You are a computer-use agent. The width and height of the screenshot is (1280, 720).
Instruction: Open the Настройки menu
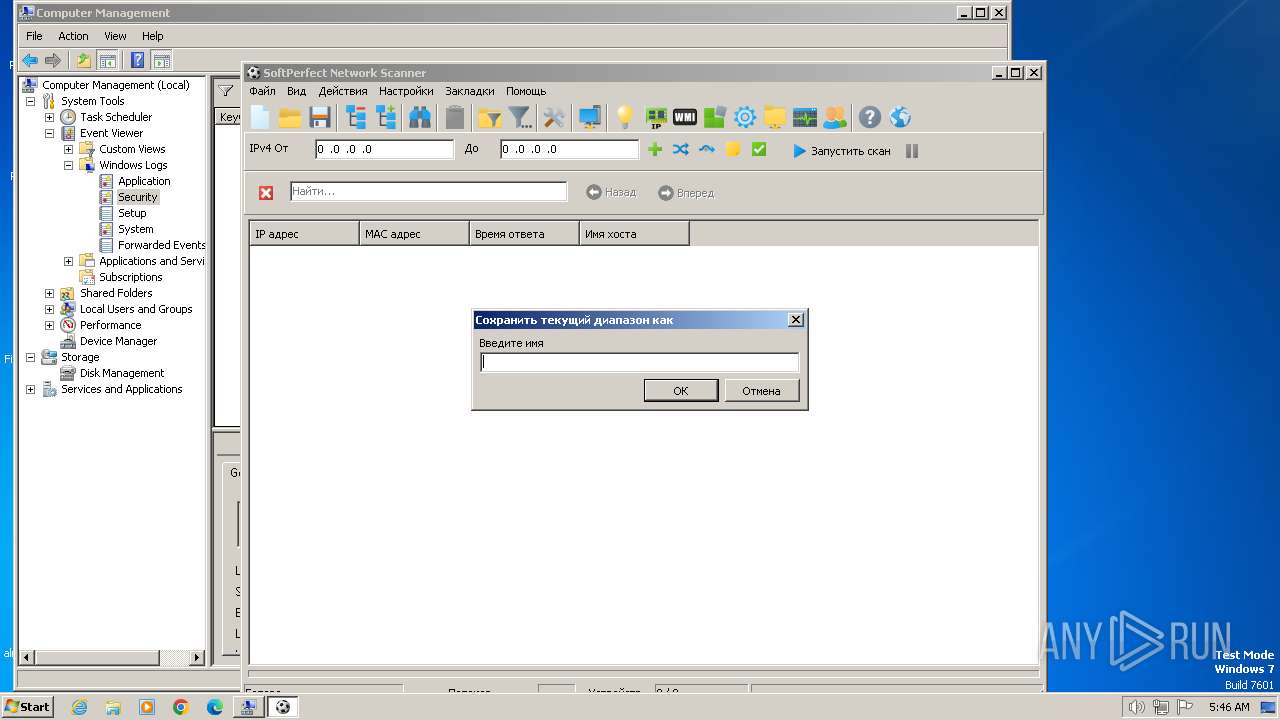(x=406, y=91)
